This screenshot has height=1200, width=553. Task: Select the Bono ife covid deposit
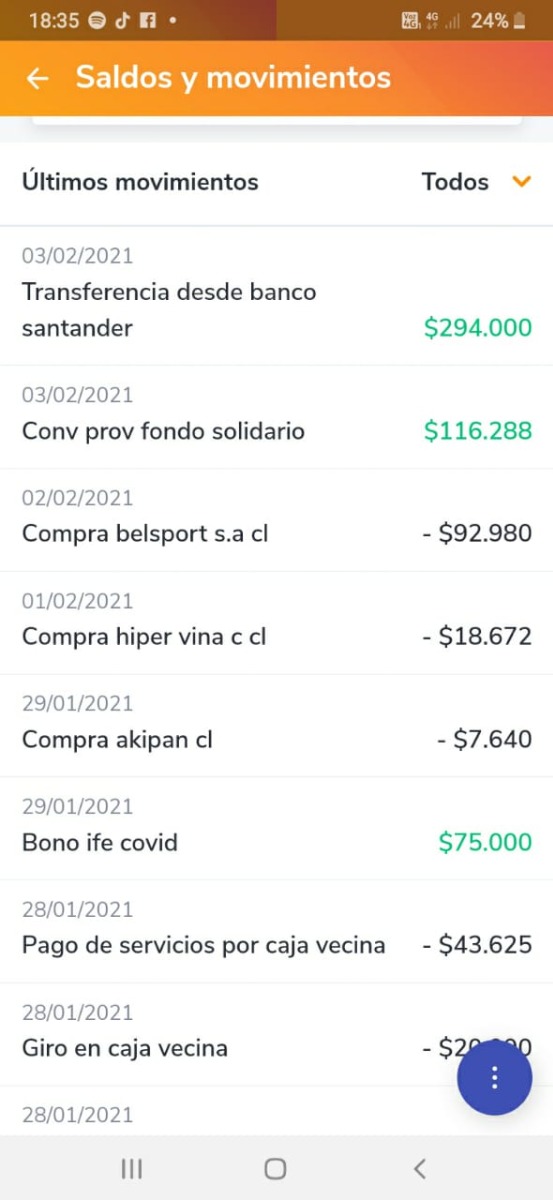276,829
